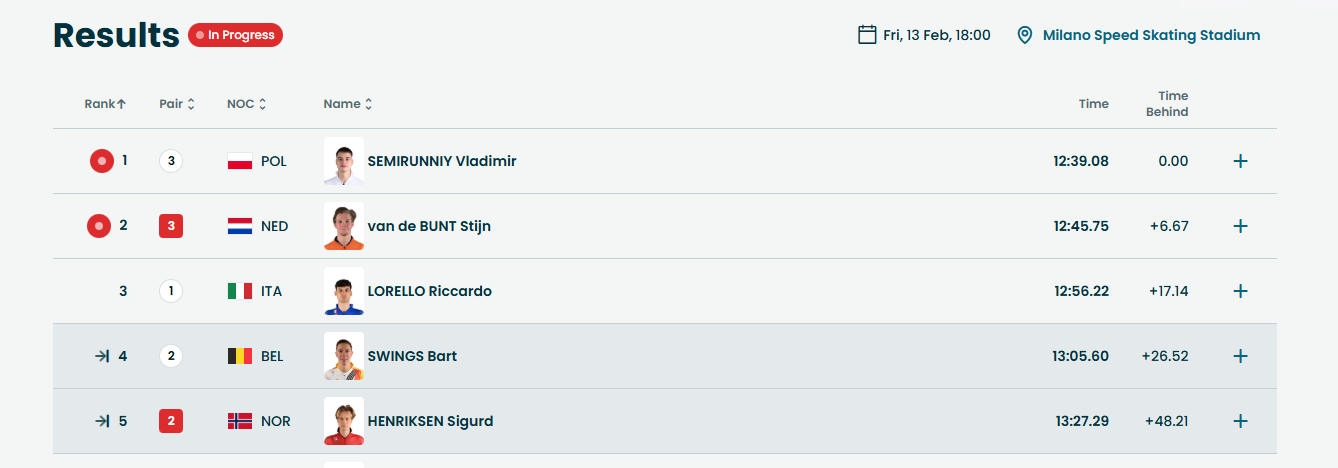The image size is (1338, 468).
Task: Click the Belgium flag icon
Action: point(240,356)
